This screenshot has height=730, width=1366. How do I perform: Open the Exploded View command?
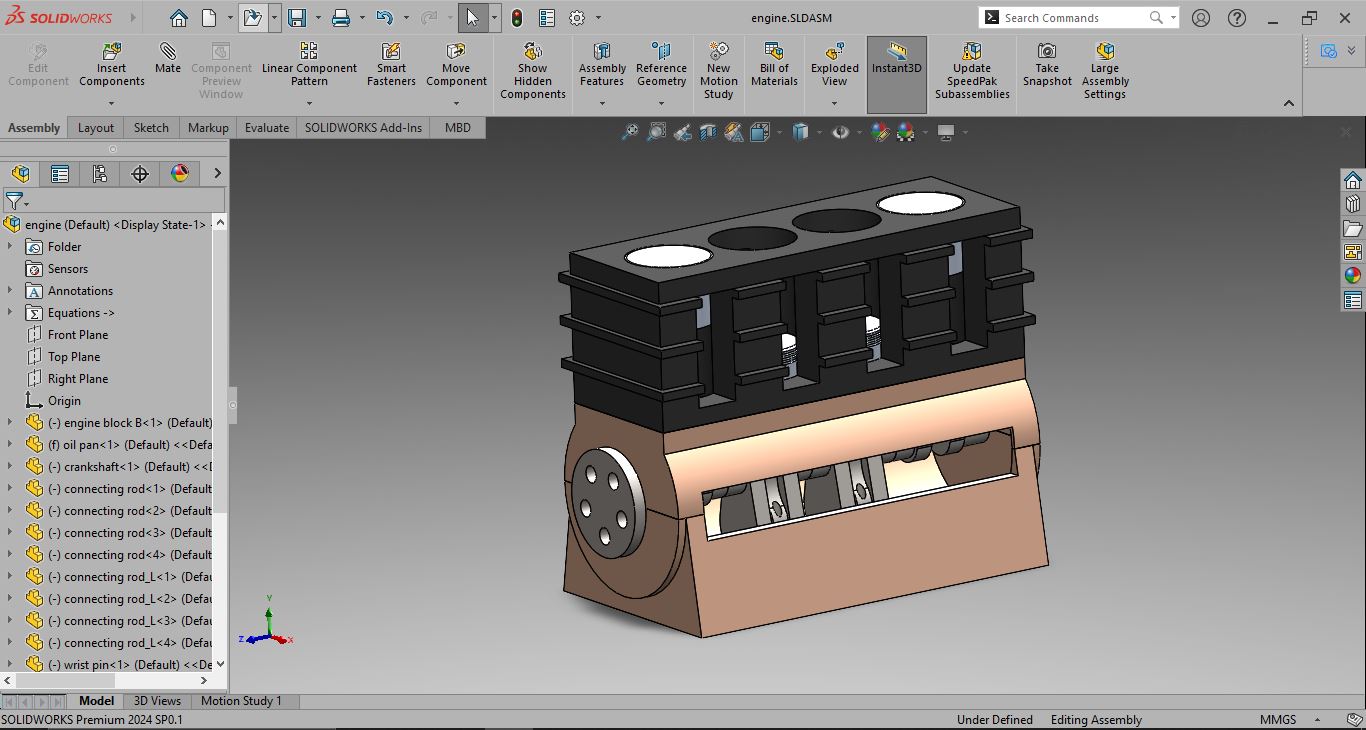coord(835,66)
